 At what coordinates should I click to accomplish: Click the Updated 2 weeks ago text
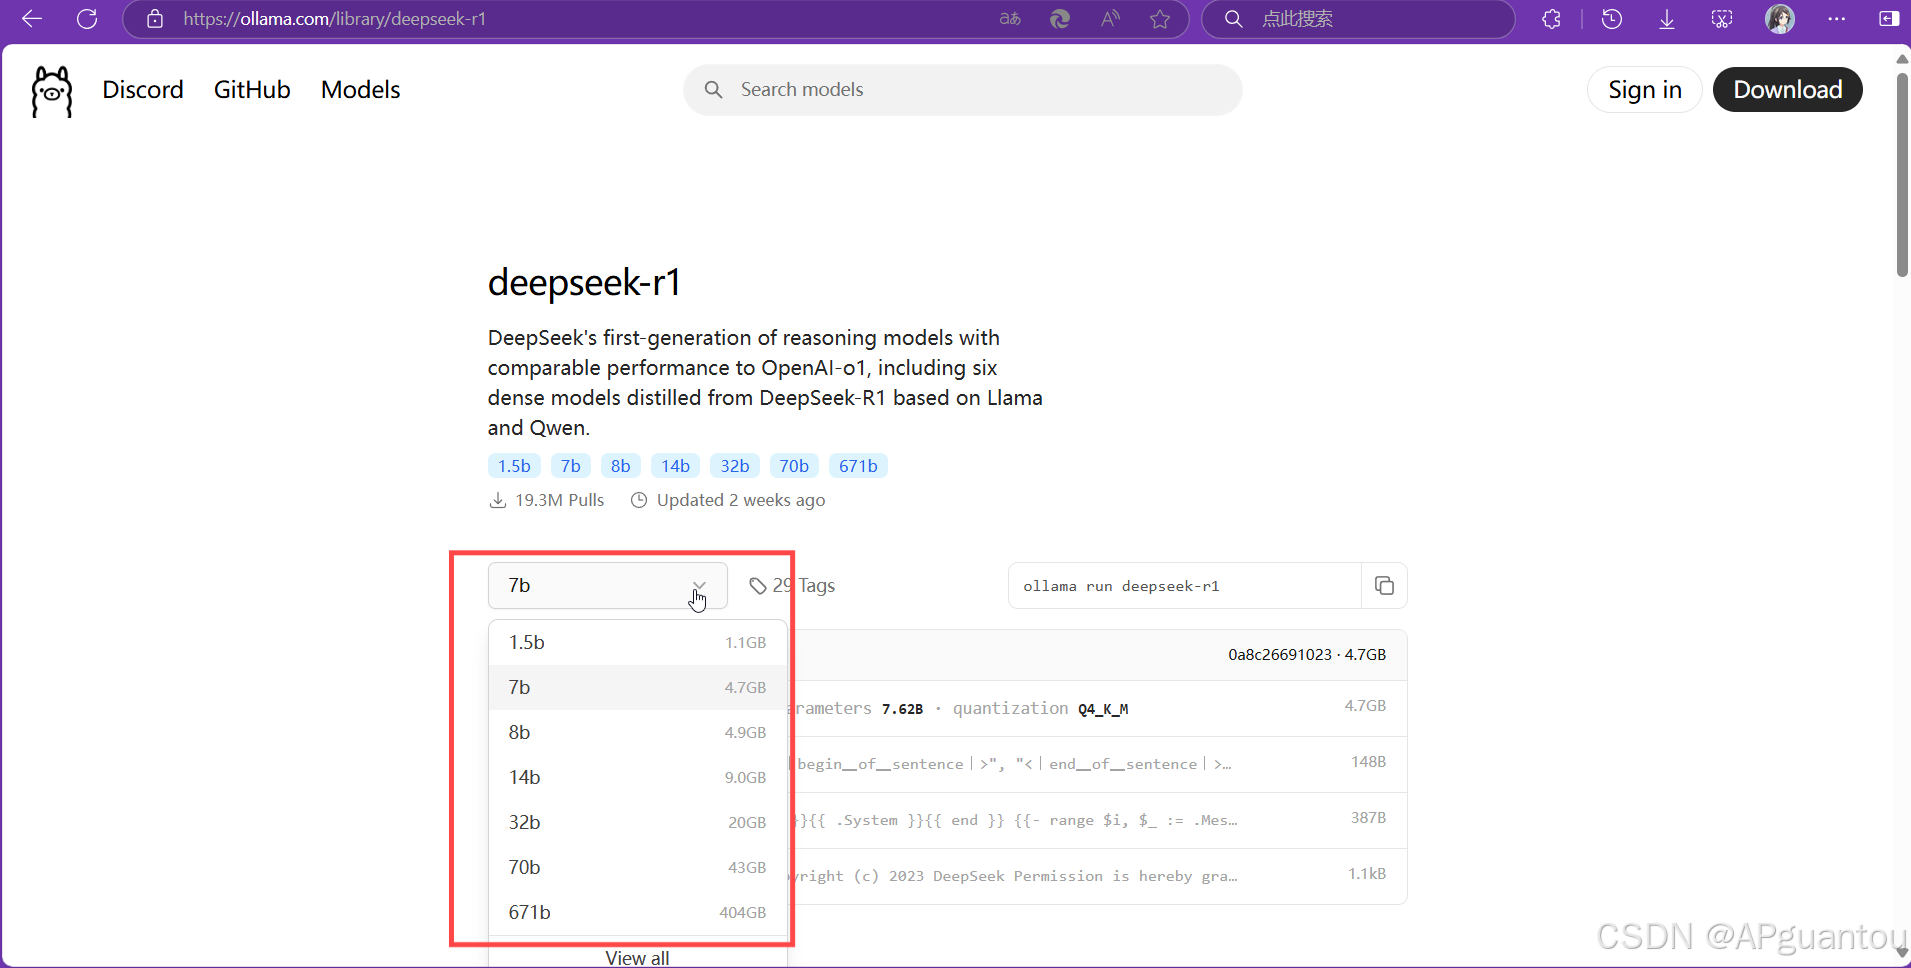tap(741, 500)
